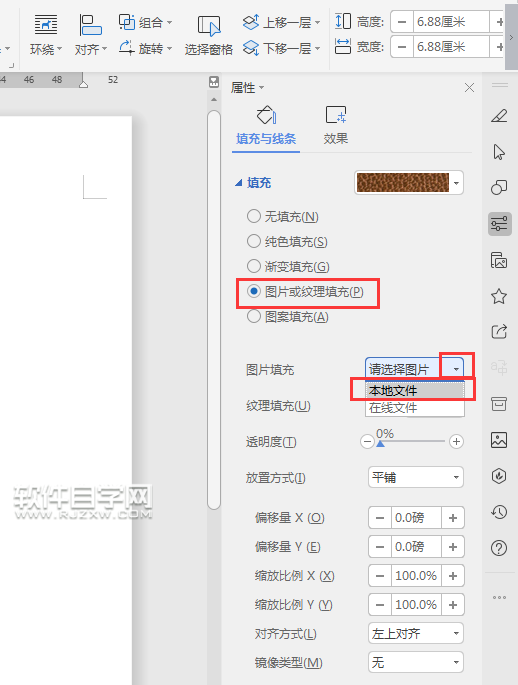Click 上移一层 bring forward
The height and width of the screenshot is (685, 518).
pos(281,22)
